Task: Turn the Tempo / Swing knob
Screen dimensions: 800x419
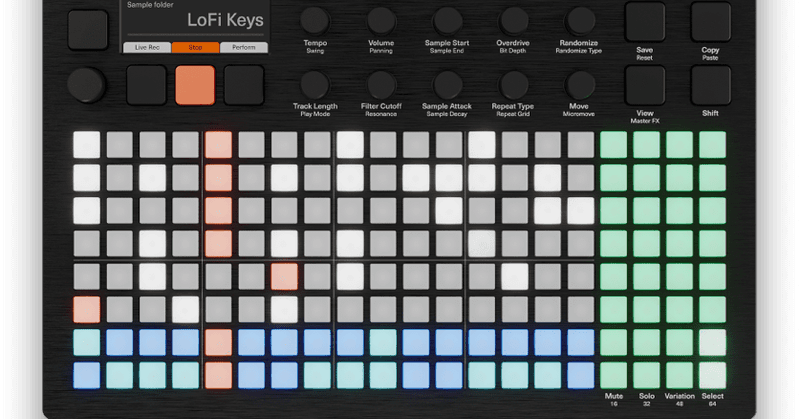Action: point(315,21)
